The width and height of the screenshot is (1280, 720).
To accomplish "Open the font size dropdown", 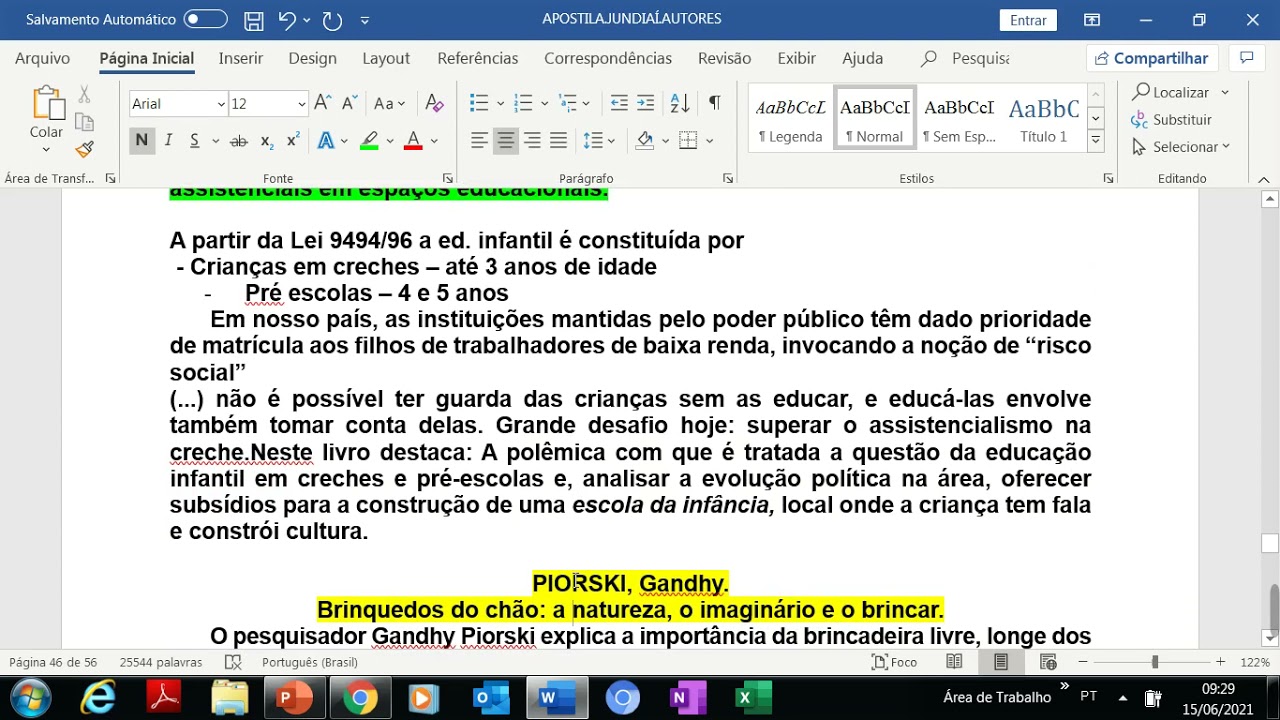I will point(301,104).
